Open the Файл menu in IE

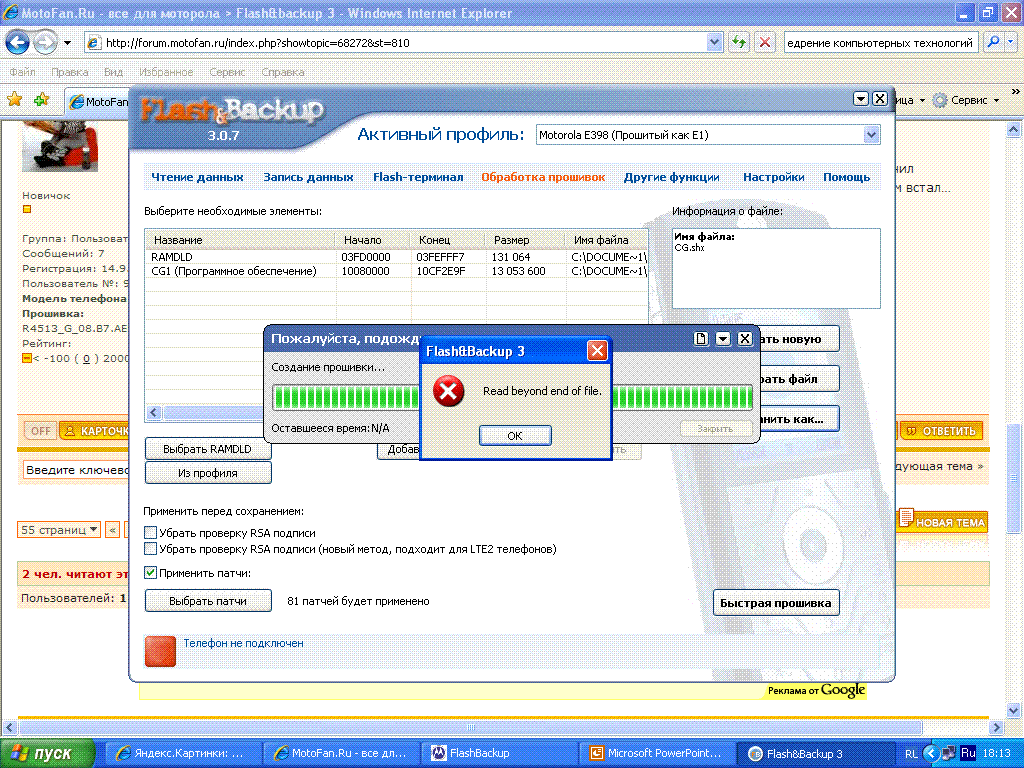(23, 72)
